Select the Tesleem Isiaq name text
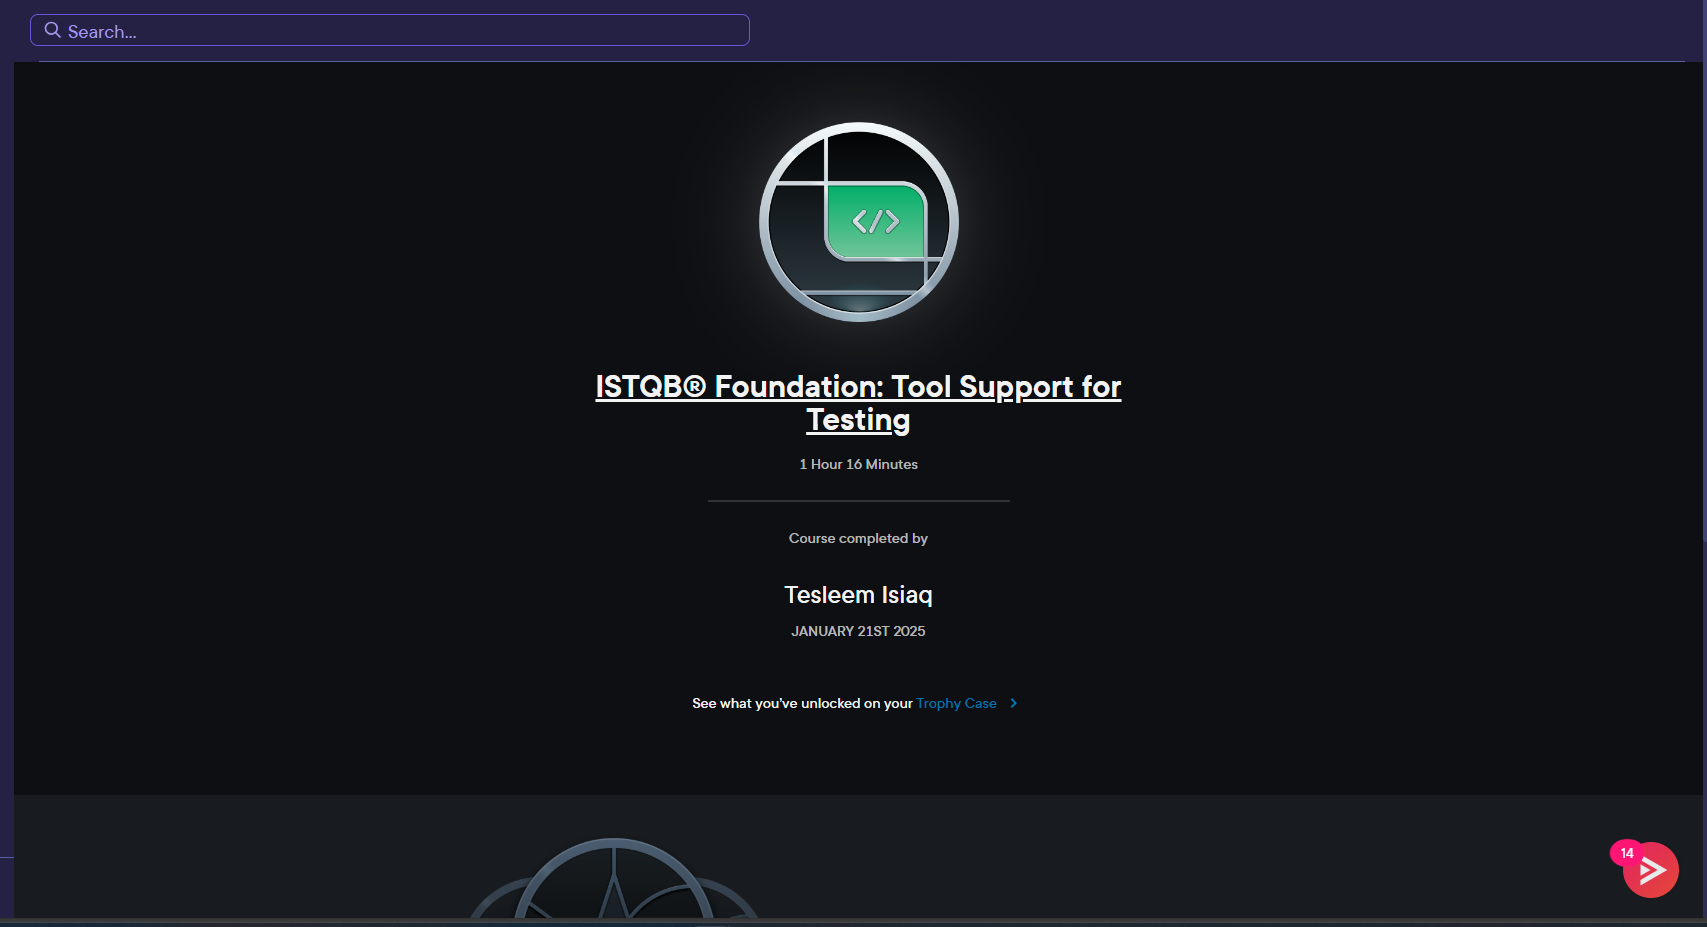 pyautogui.click(x=858, y=595)
